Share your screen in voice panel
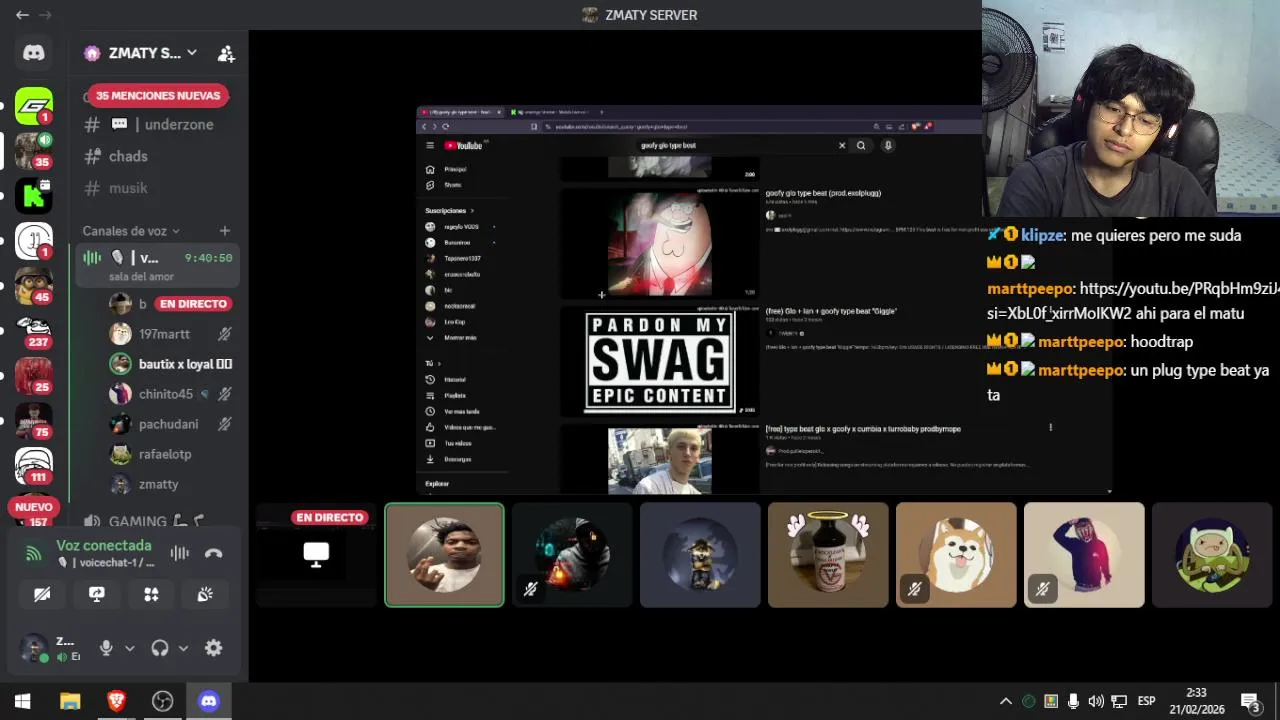Viewport: 1280px width, 720px height. click(97, 594)
